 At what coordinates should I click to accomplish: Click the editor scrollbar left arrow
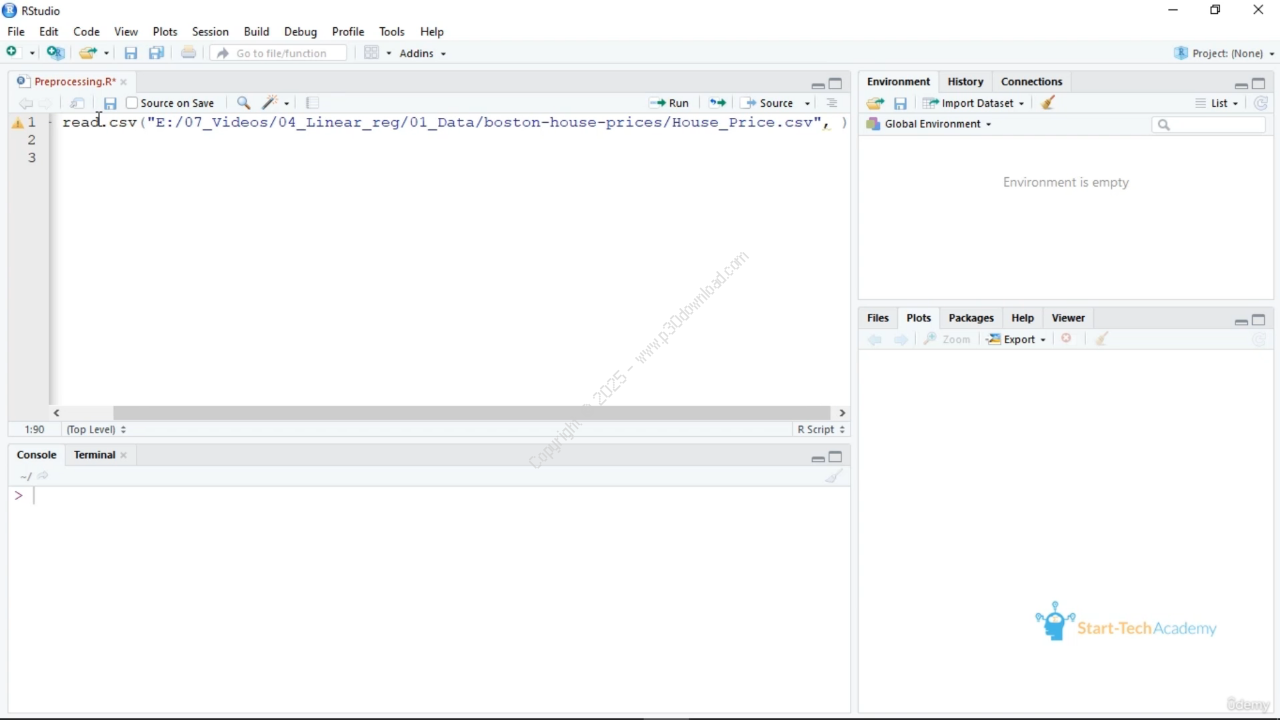click(57, 413)
